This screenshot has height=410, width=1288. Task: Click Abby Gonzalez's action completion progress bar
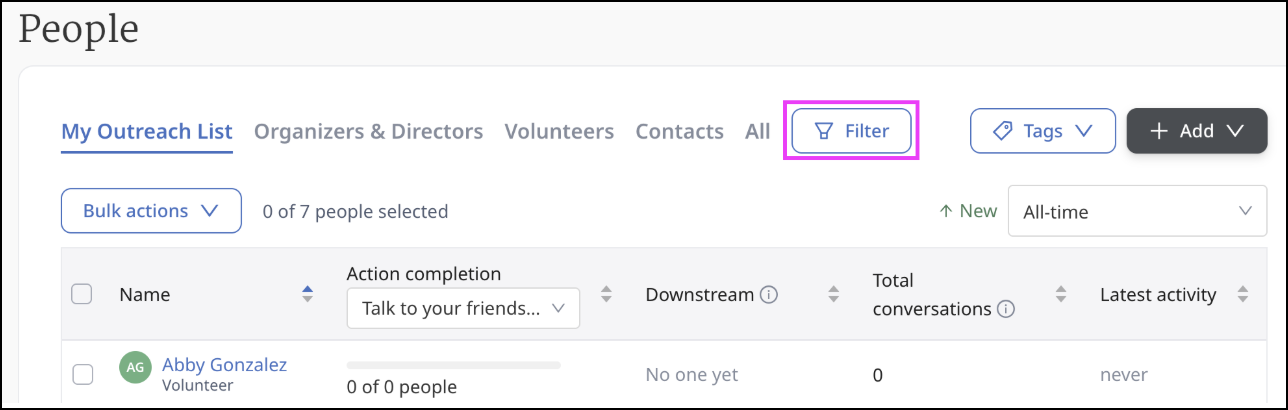pos(454,365)
